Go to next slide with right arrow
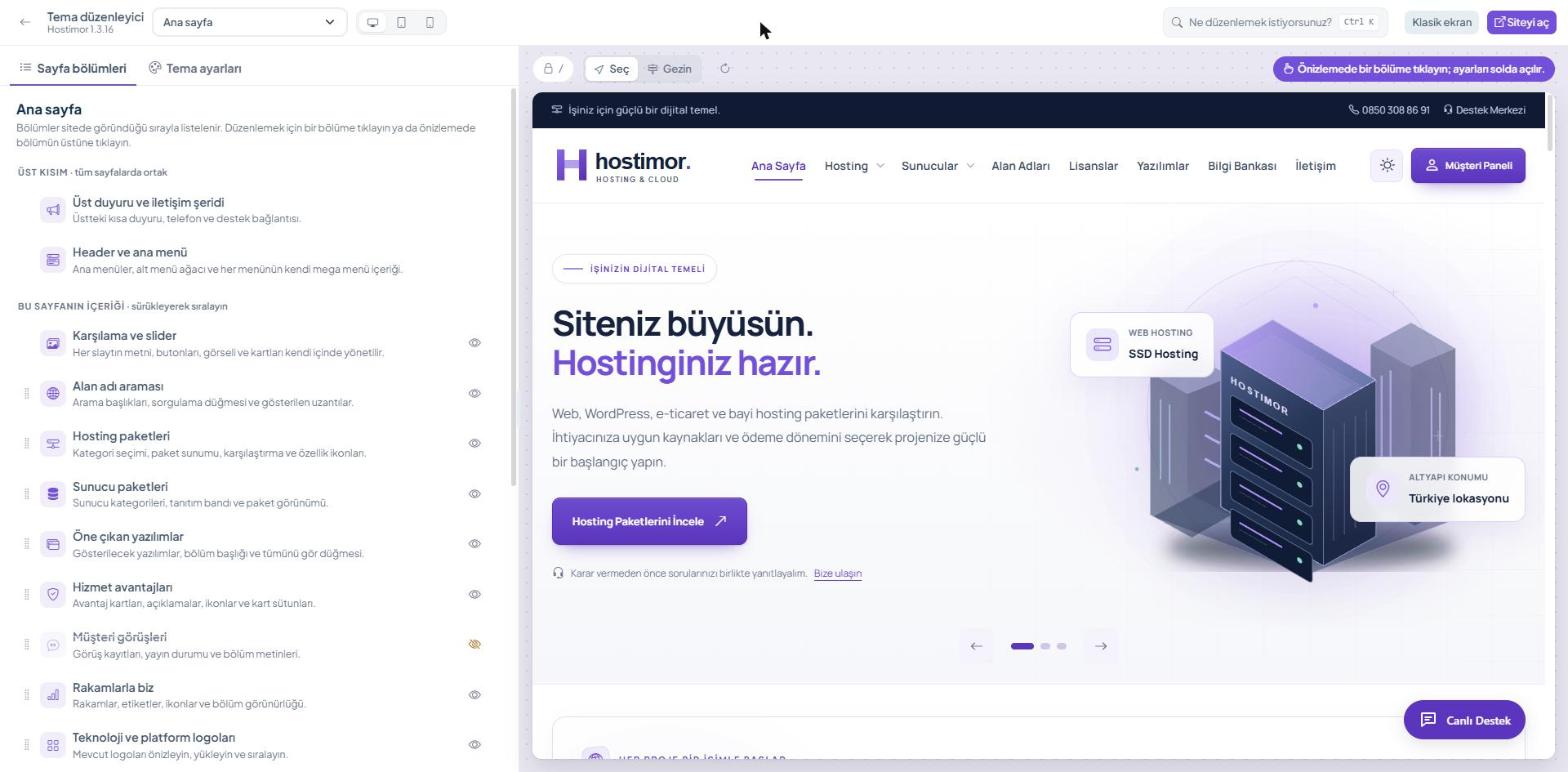 1101,646
